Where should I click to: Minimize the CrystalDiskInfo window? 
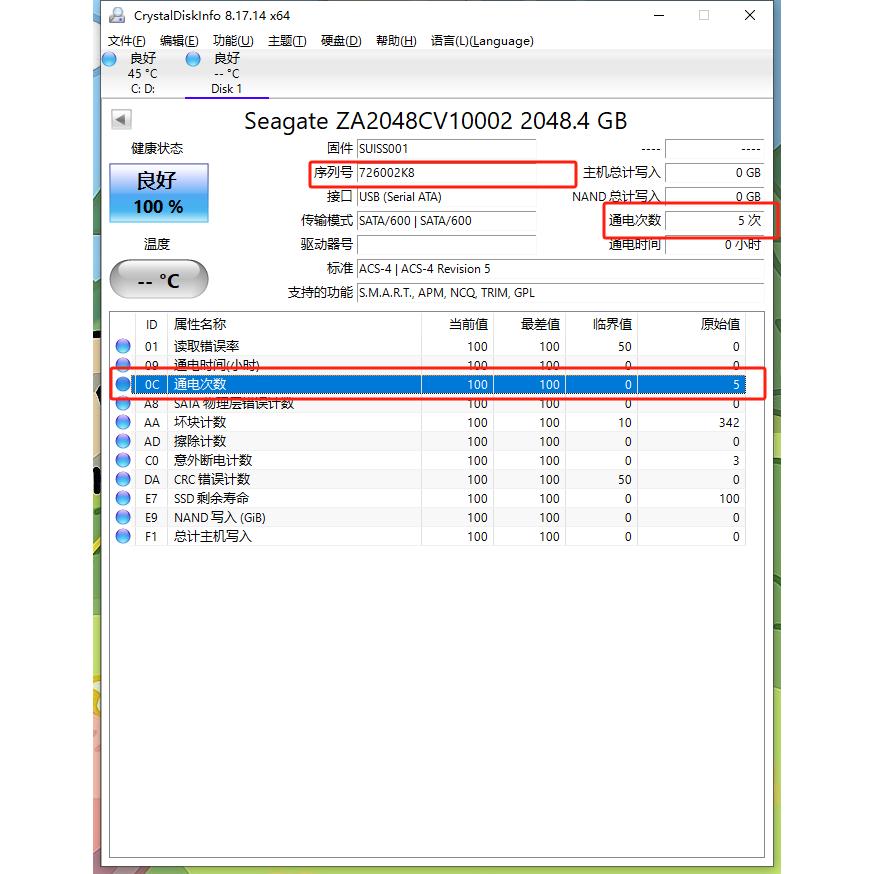pyautogui.click(x=659, y=15)
